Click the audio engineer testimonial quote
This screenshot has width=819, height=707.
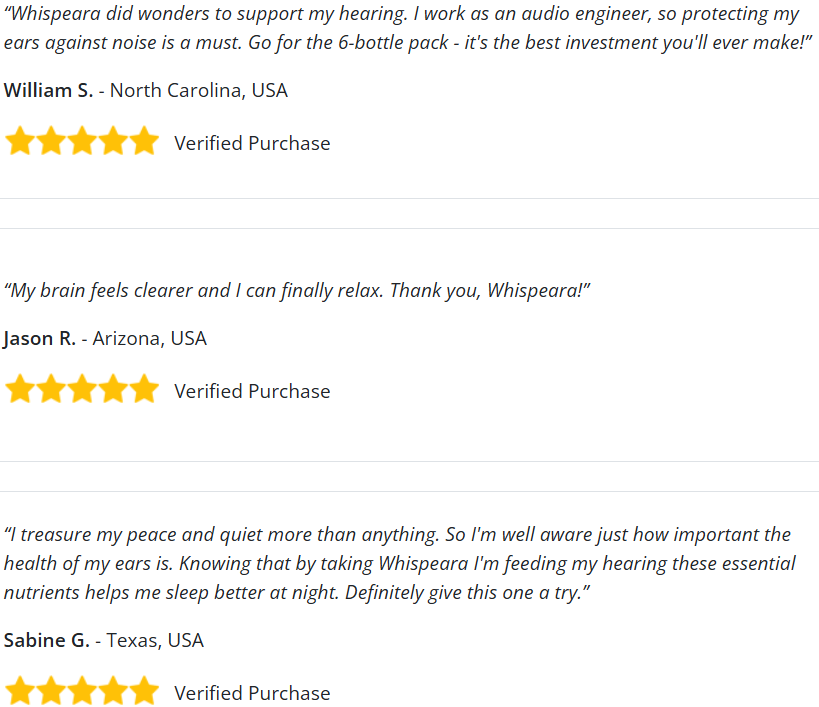408,28
